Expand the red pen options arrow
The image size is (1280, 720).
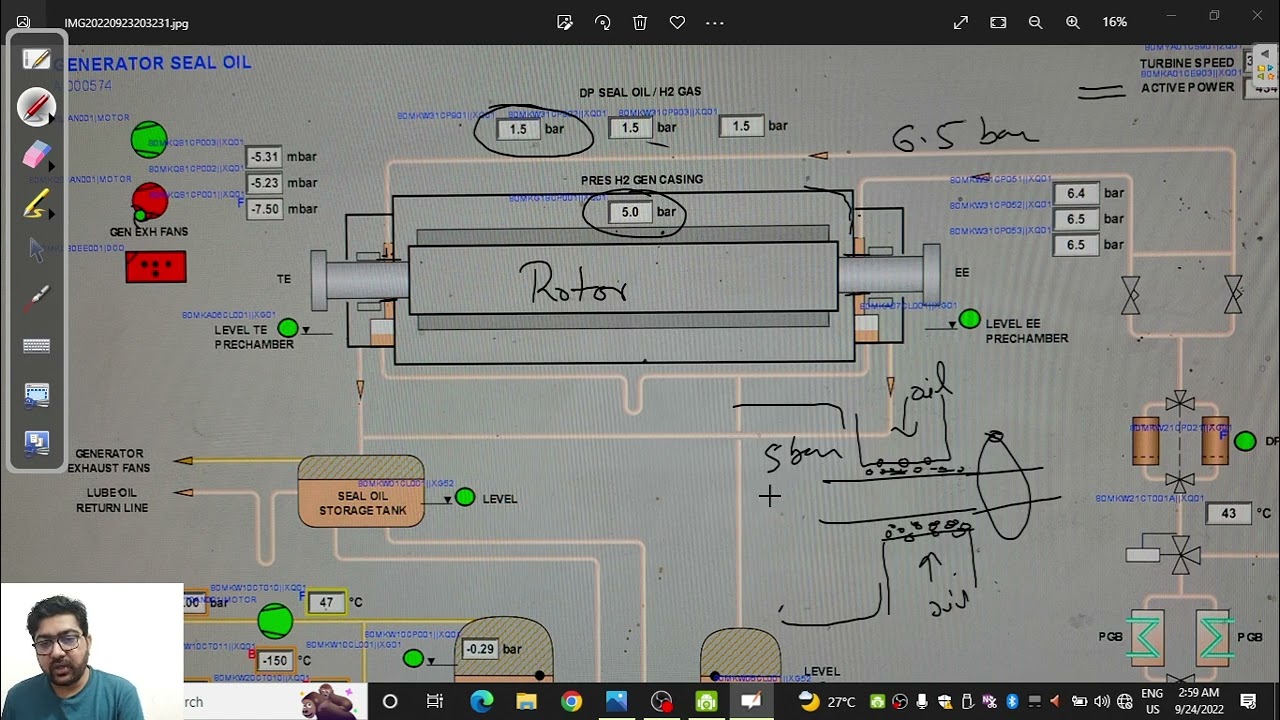(x=52, y=118)
